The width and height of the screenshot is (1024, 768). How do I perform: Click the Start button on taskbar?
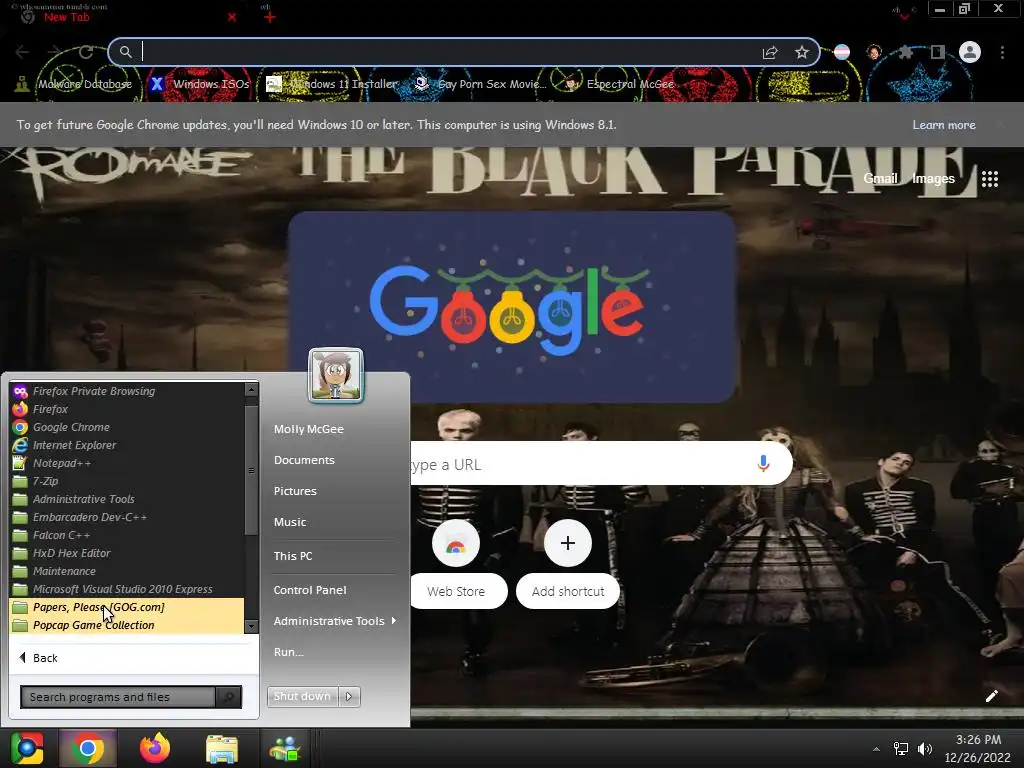point(27,748)
